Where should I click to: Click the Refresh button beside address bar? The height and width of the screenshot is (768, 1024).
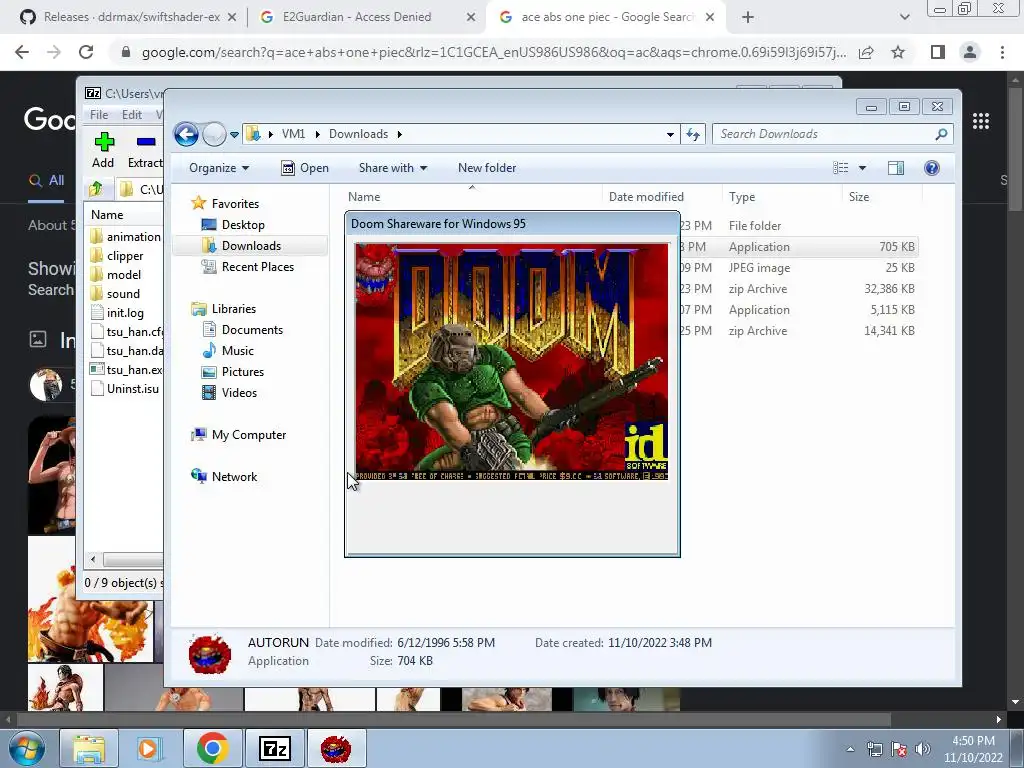(x=693, y=135)
